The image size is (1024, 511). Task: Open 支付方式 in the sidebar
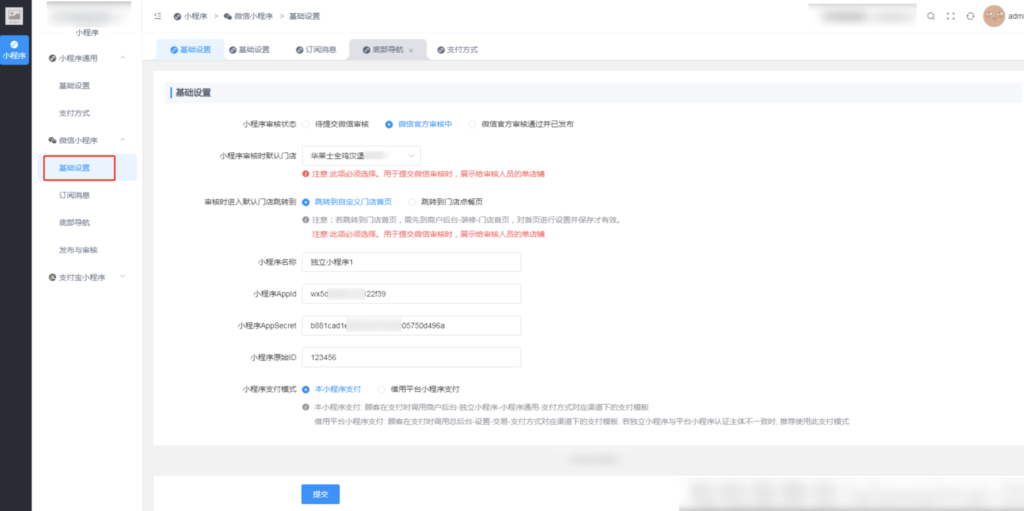point(74,113)
